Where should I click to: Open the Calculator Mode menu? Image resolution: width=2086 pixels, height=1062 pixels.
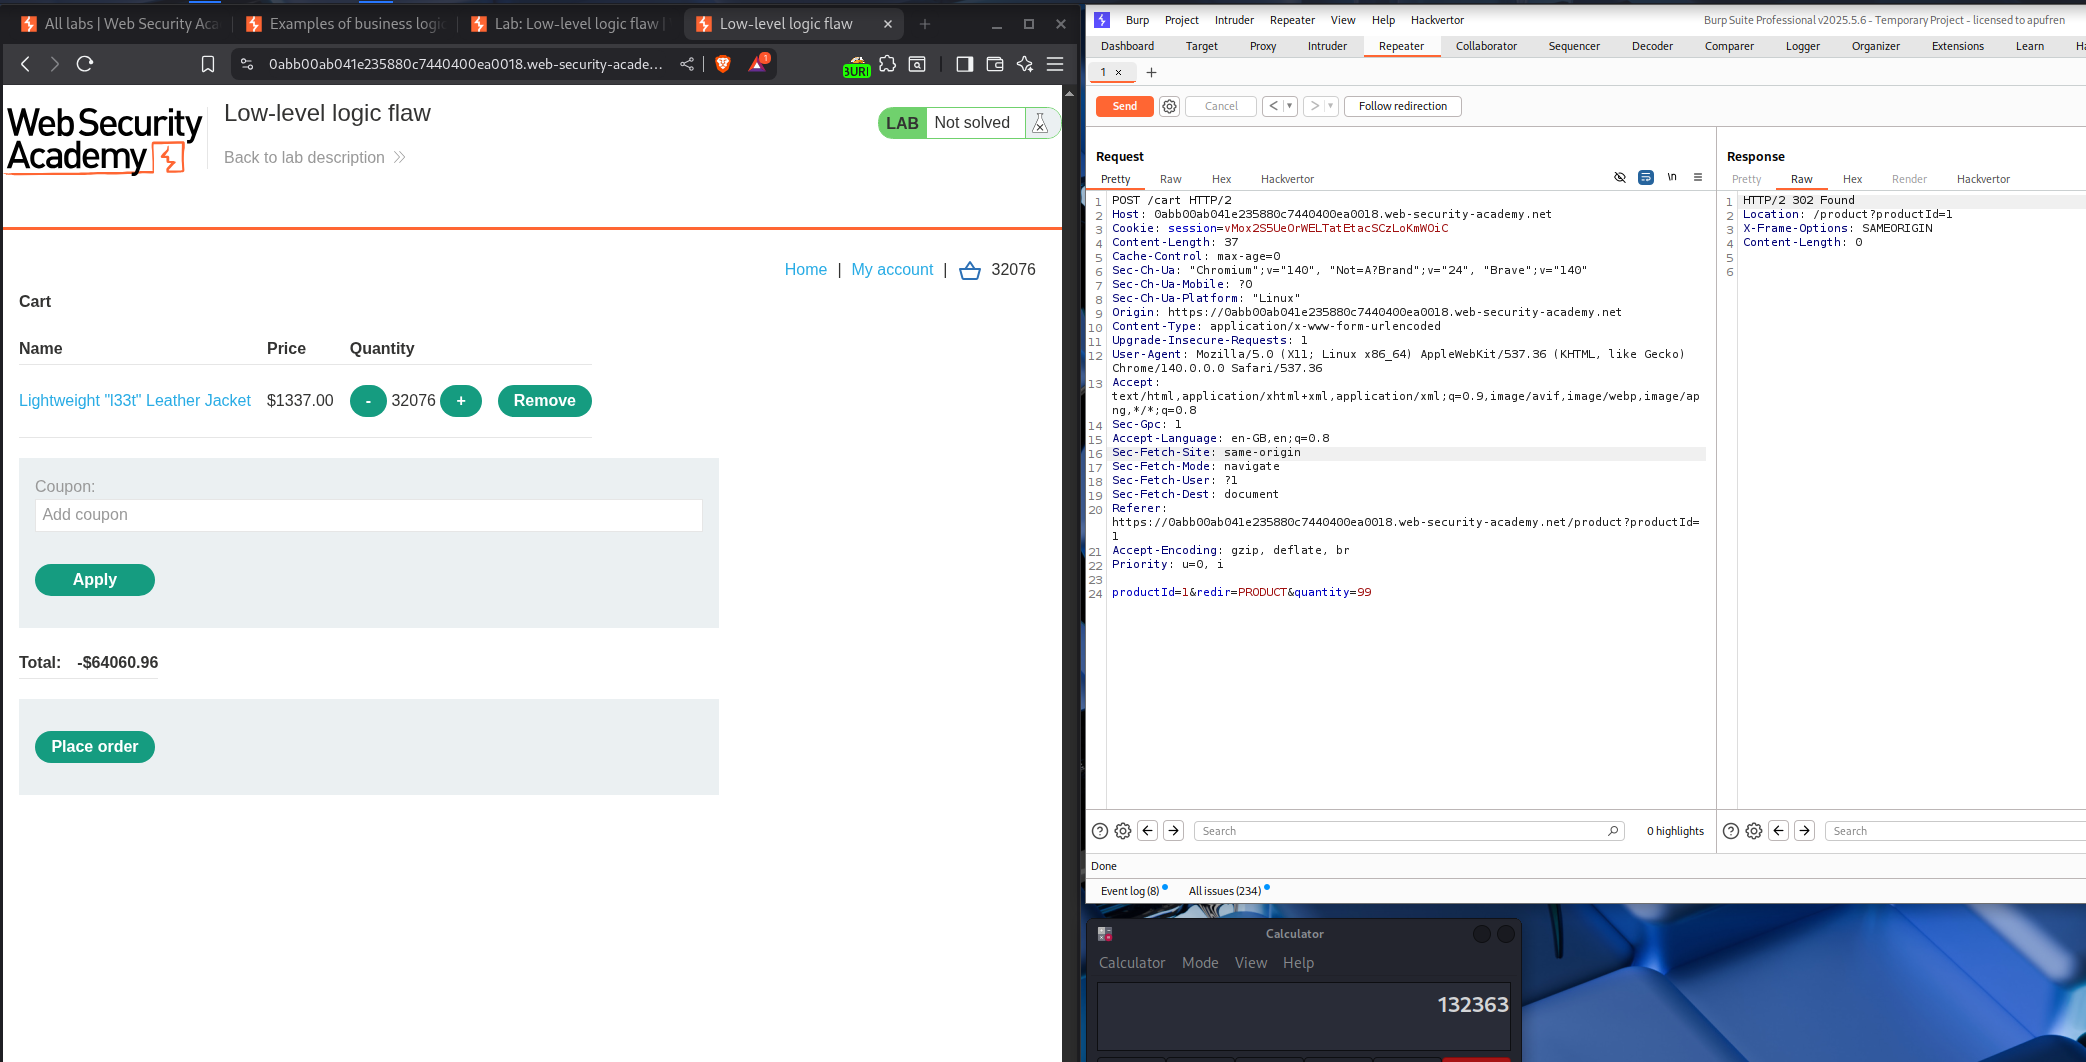coord(1199,963)
